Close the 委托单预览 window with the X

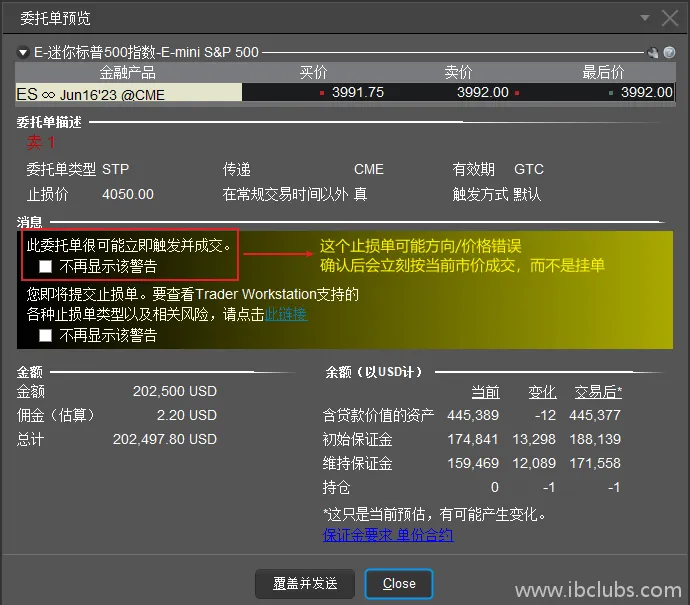pos(670,18)
